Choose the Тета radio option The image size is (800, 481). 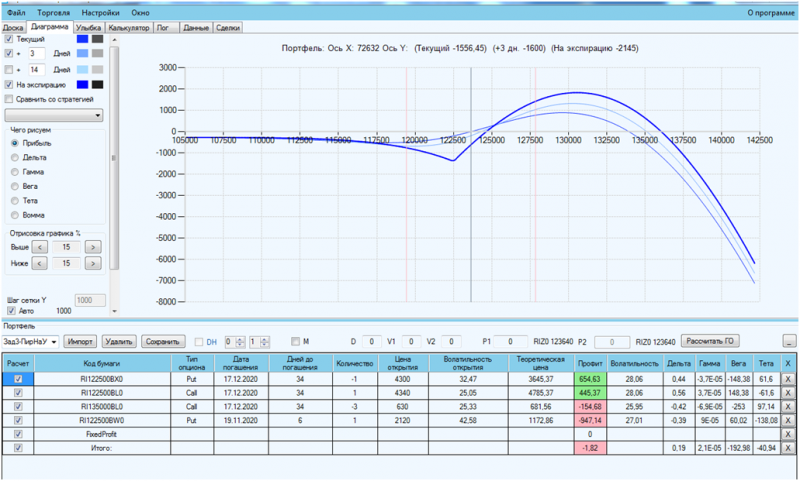coord(15,200)
